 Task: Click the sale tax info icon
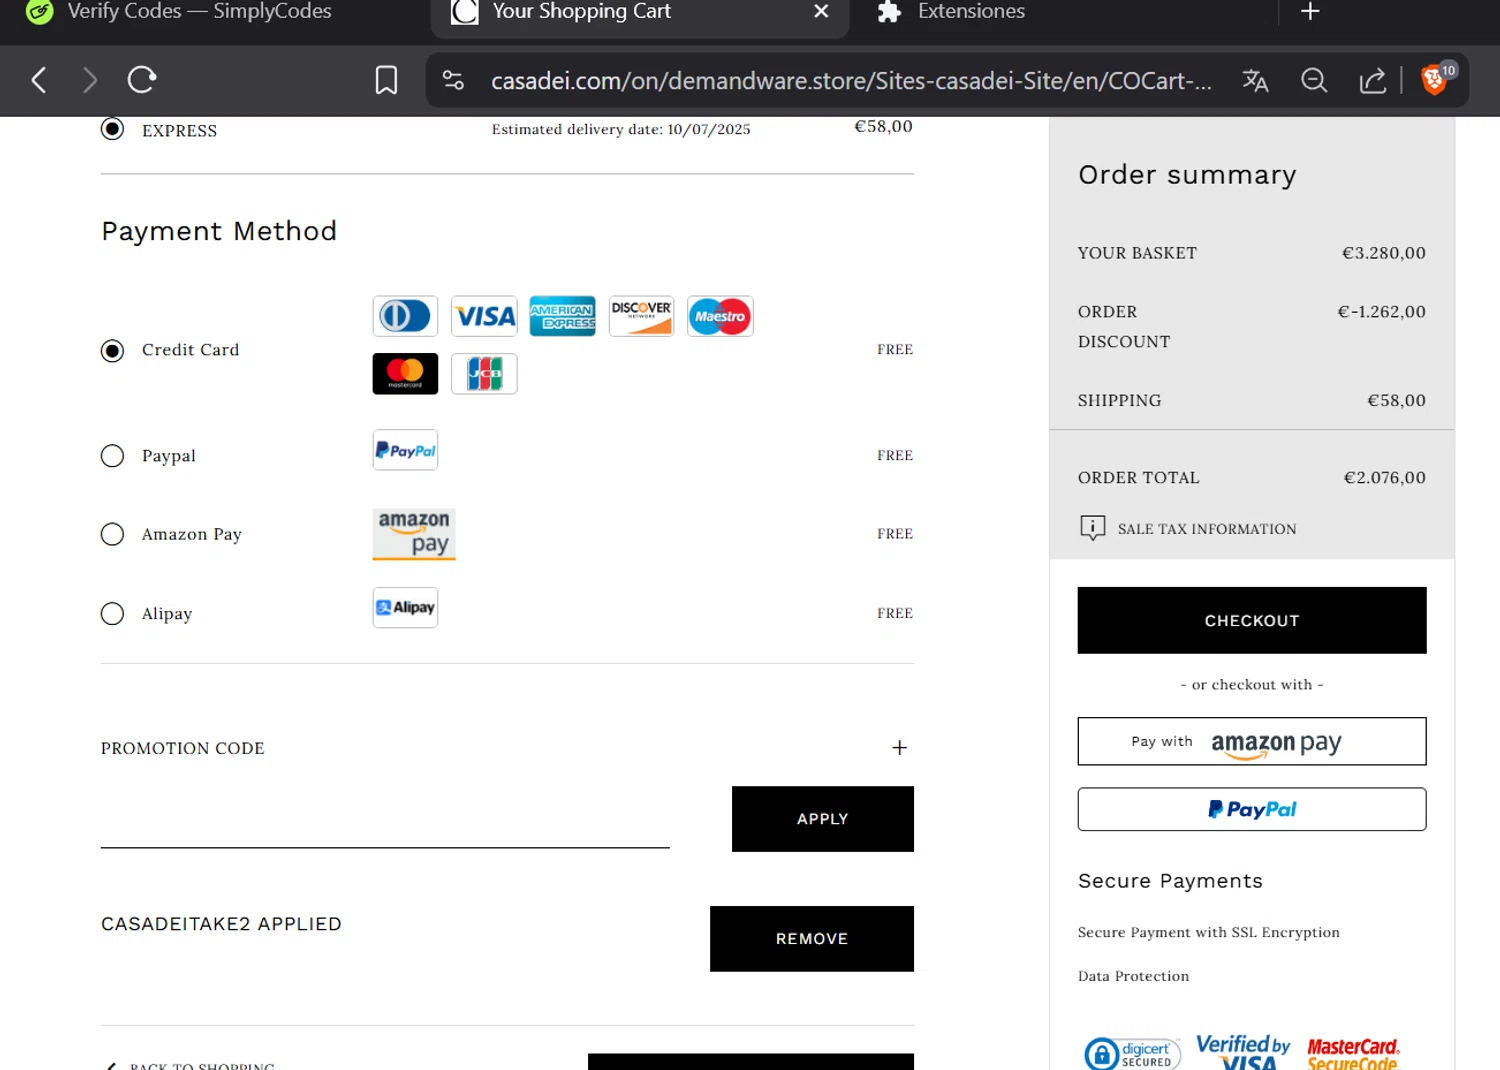pos(1092,528)
